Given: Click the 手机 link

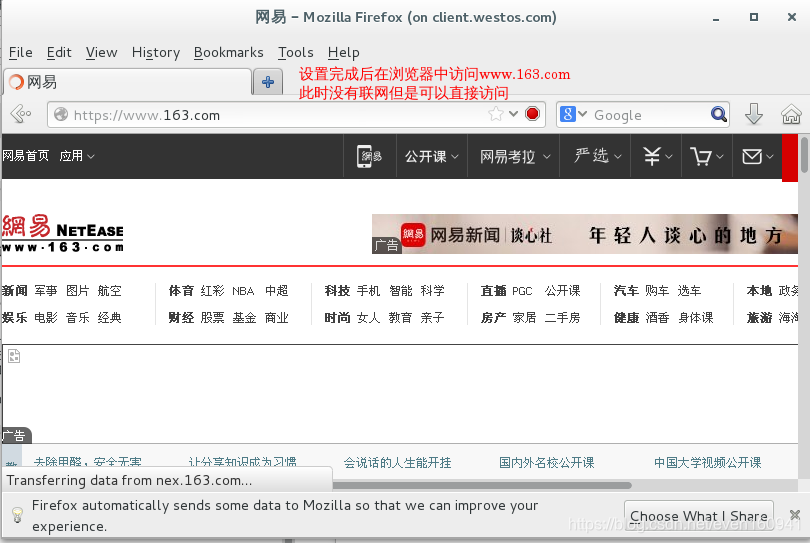Looking at the screenshot, I should pos(369,291).
